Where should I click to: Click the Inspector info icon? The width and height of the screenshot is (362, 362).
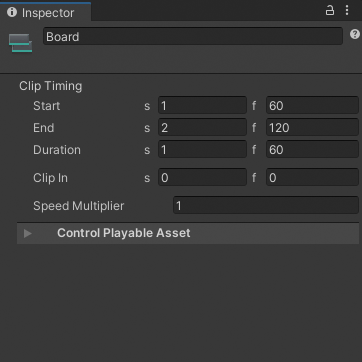tap(12, 12)
